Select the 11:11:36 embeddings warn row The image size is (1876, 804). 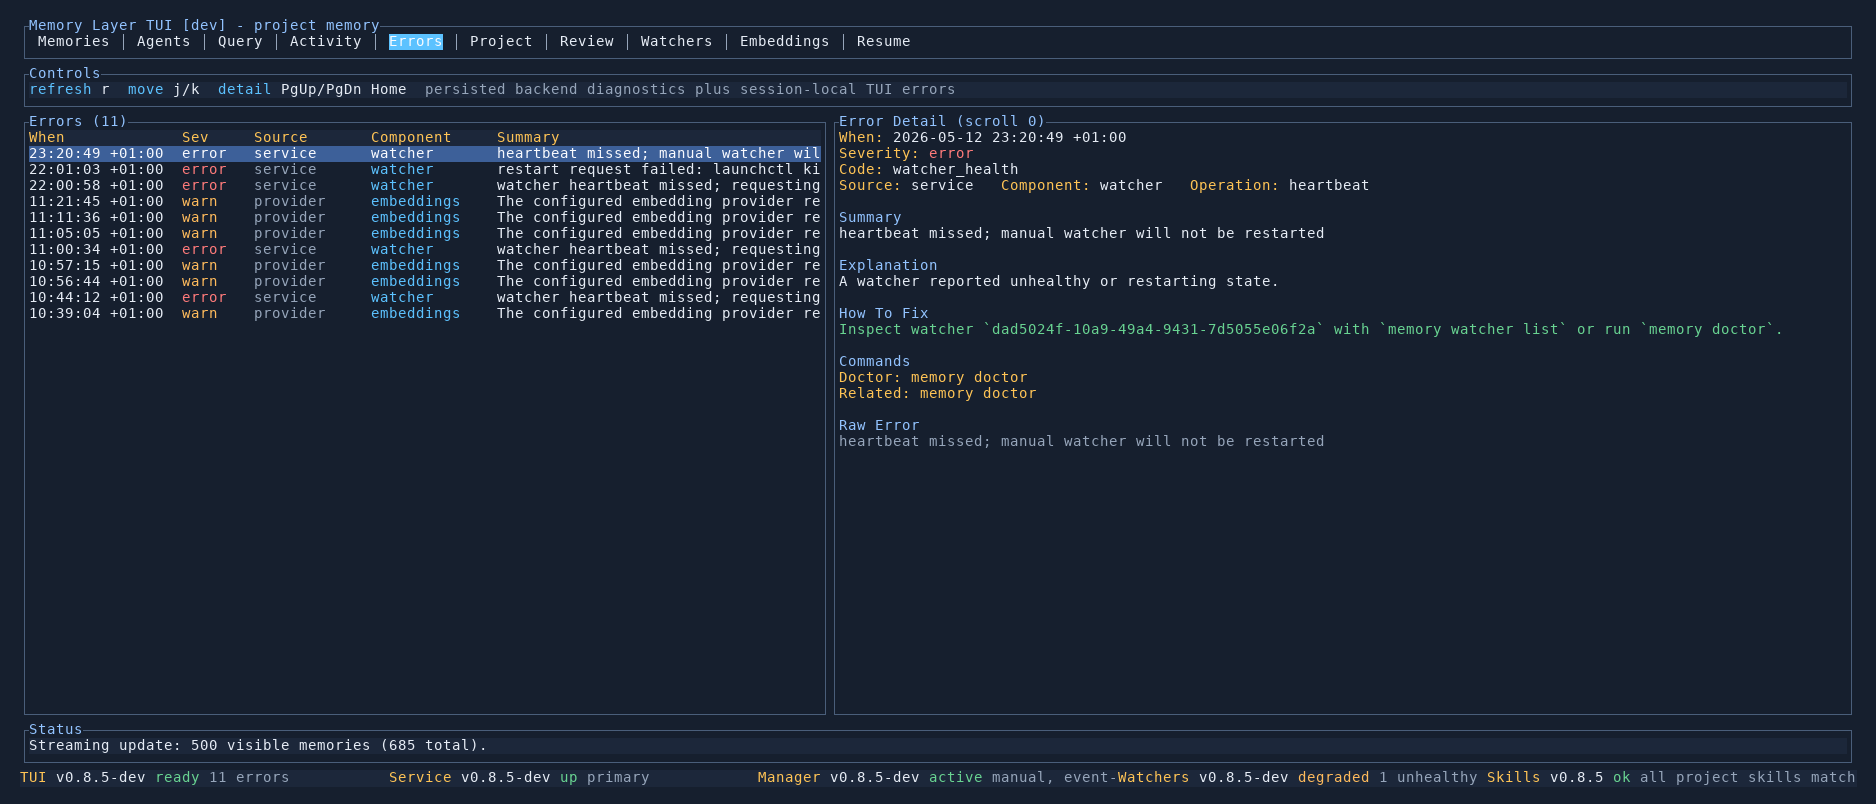click(x=425, y=217)
